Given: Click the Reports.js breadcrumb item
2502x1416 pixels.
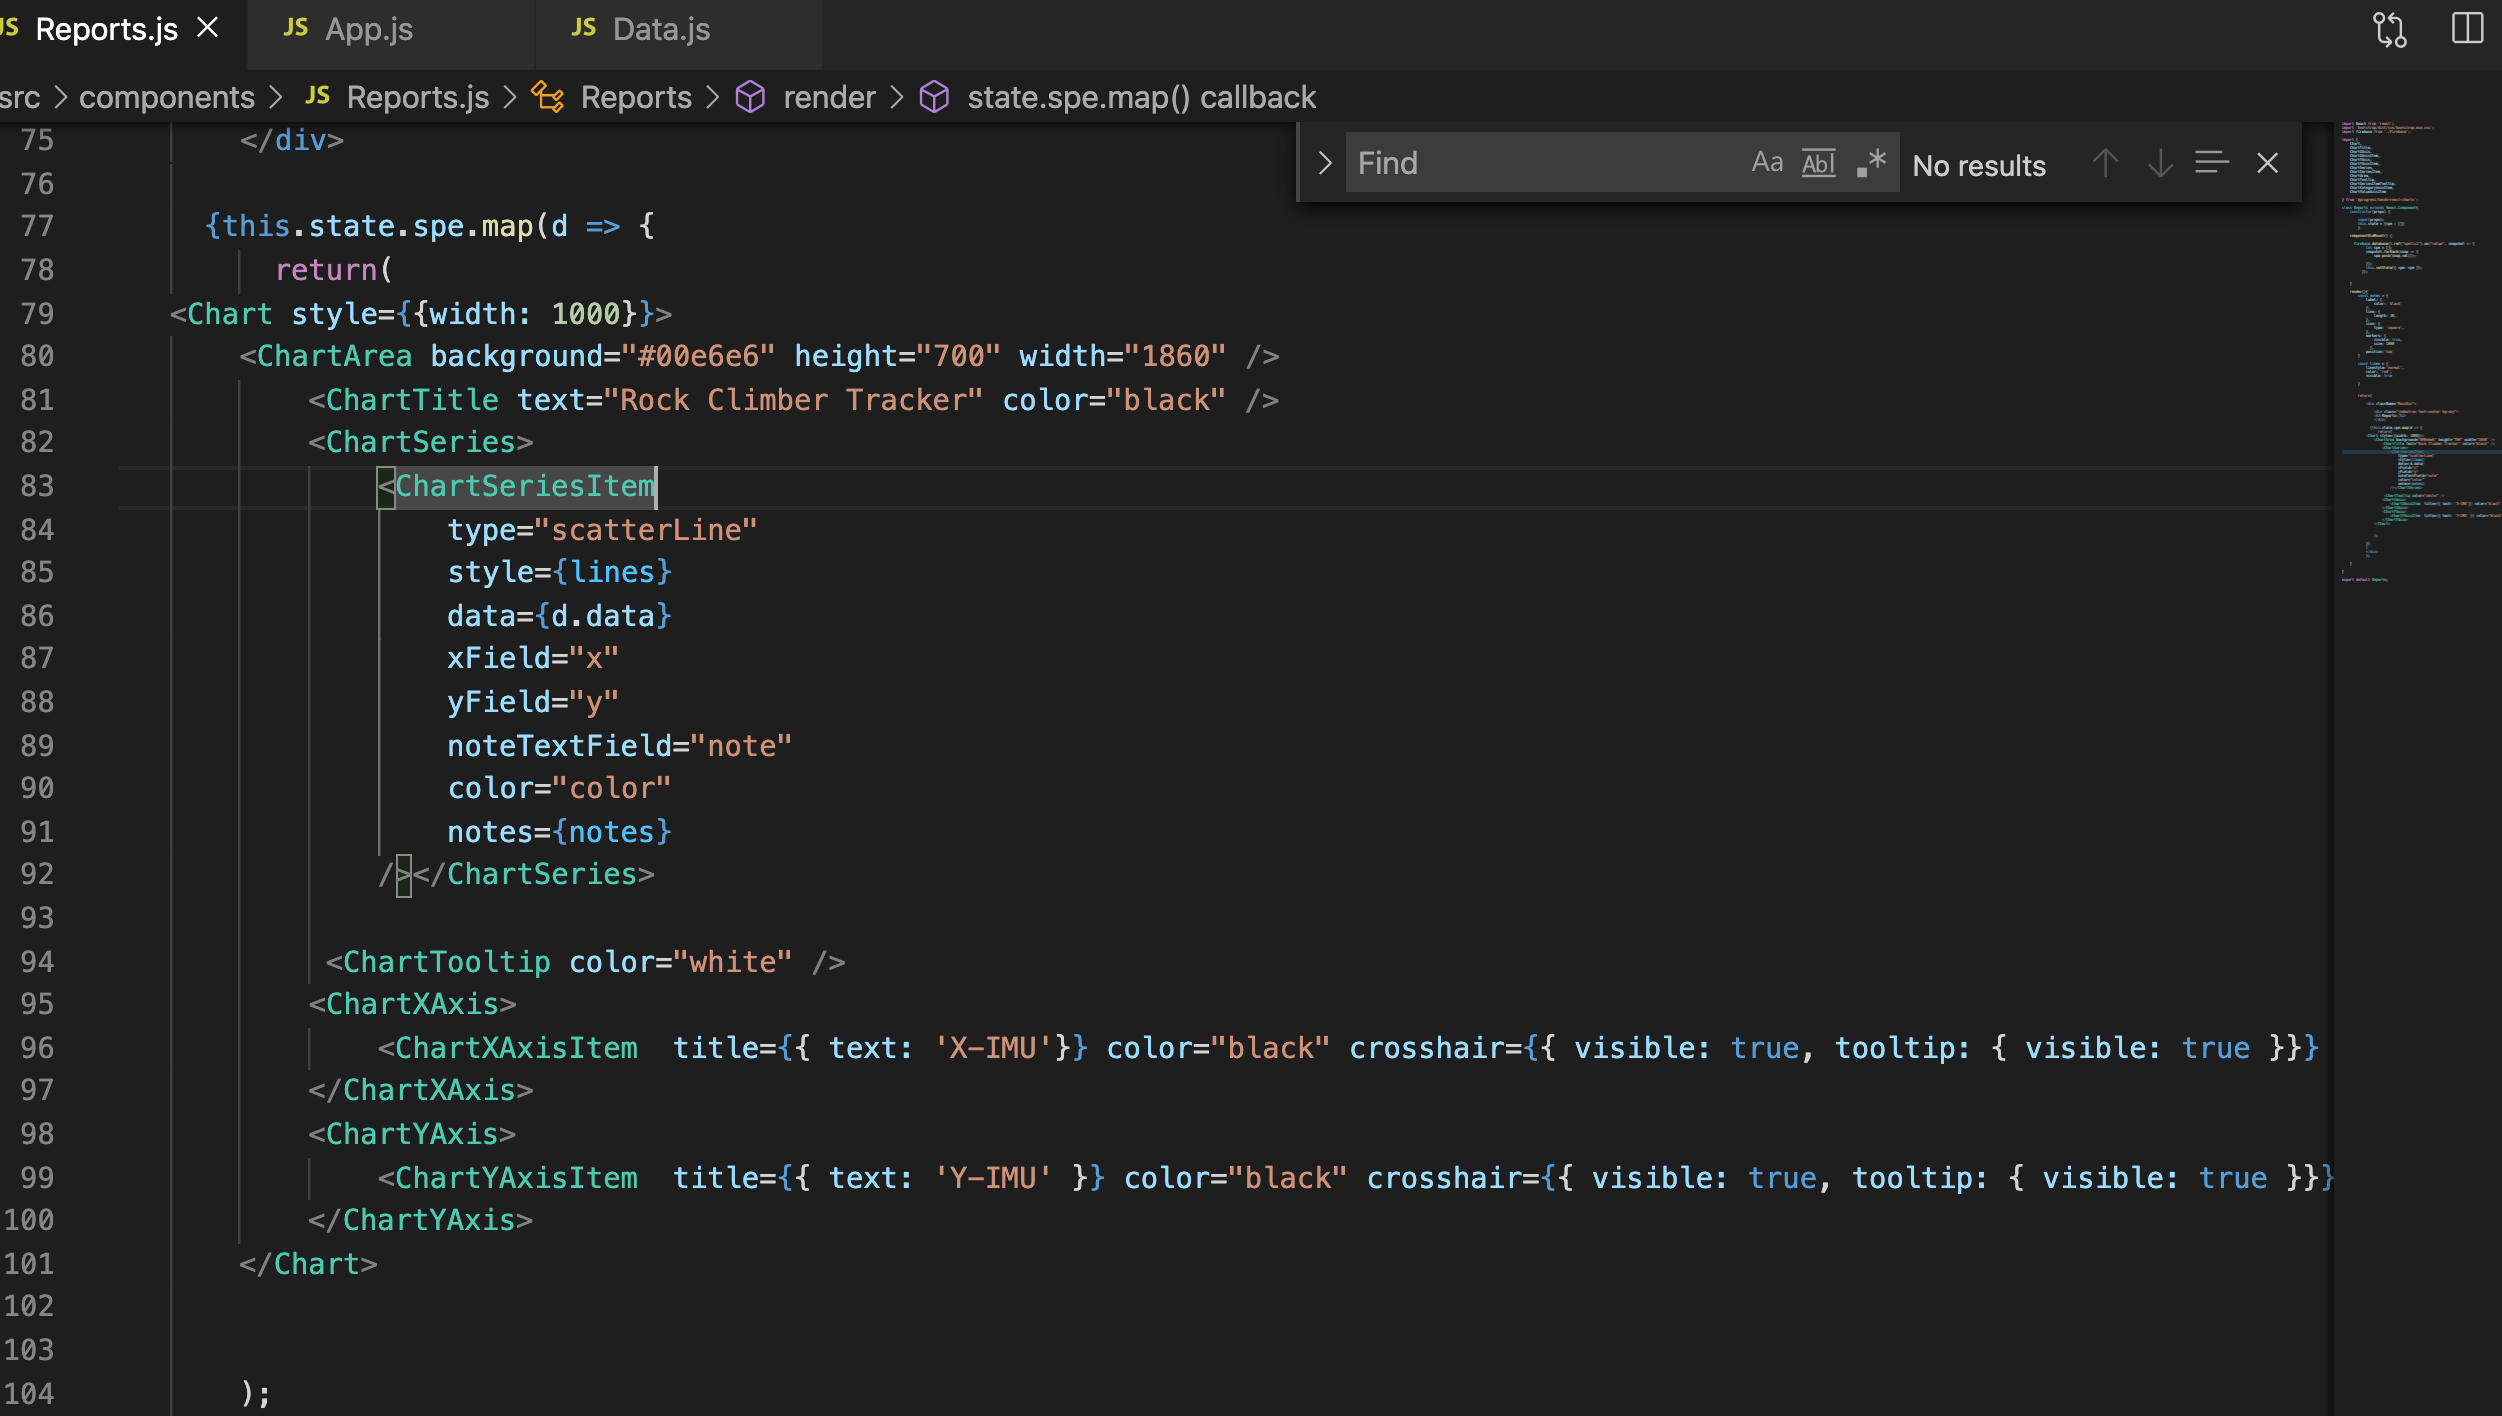Looking at the screenshot, I should click(x=417, y=97).
